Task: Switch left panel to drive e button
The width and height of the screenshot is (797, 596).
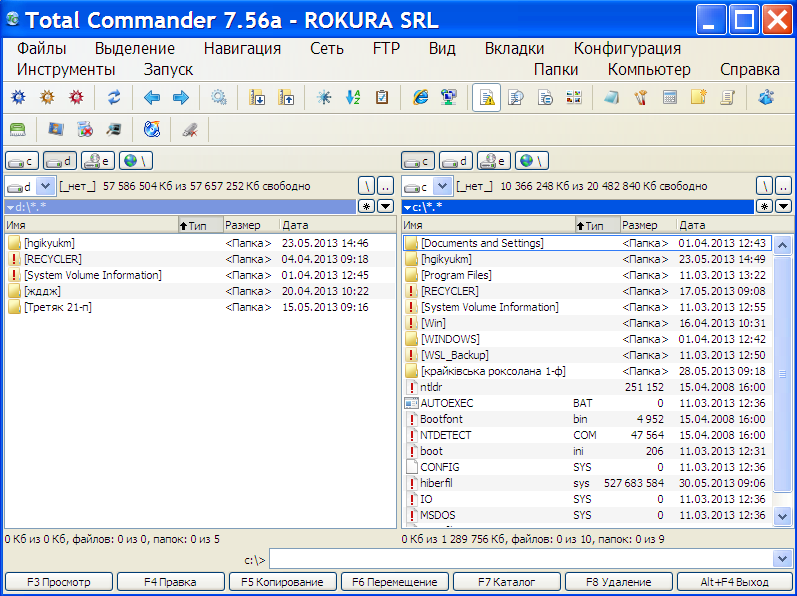Action: click(98, 161)
